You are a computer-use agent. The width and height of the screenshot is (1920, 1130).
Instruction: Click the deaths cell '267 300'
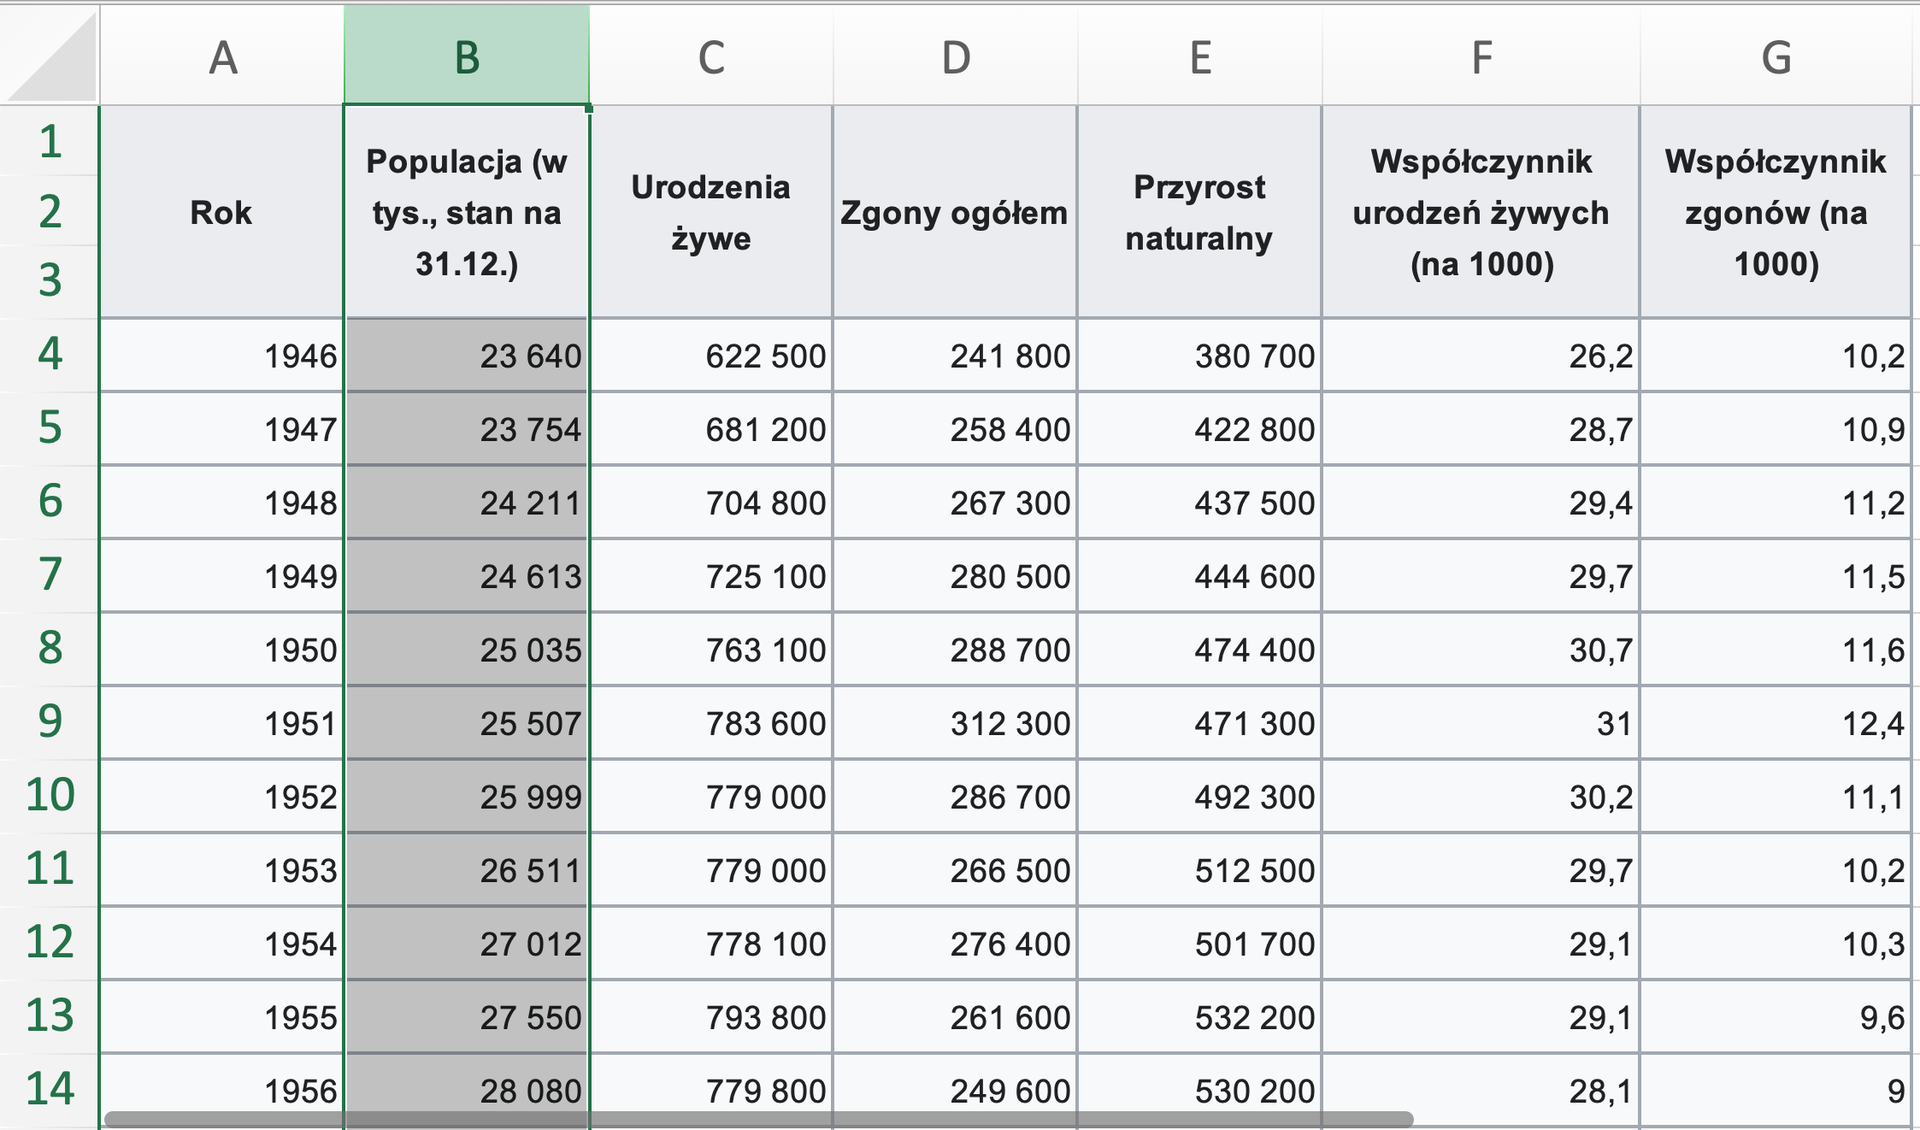[955, 502]
